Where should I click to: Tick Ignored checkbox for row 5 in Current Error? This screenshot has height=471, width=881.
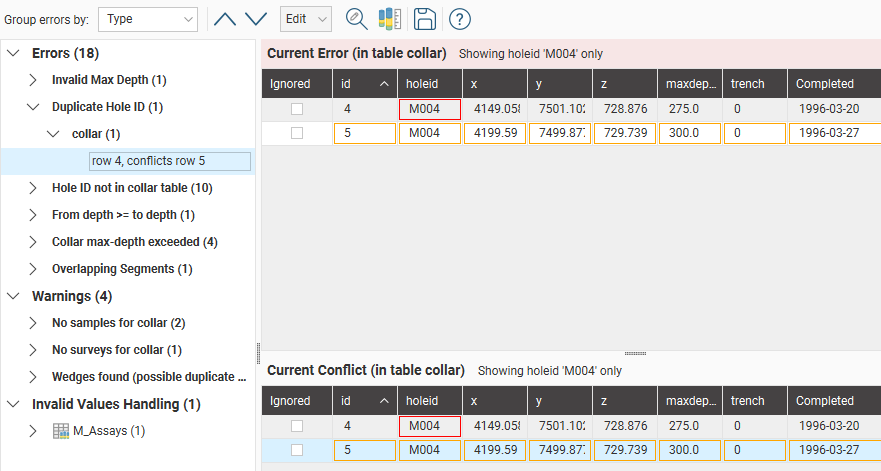coord(297,133)
